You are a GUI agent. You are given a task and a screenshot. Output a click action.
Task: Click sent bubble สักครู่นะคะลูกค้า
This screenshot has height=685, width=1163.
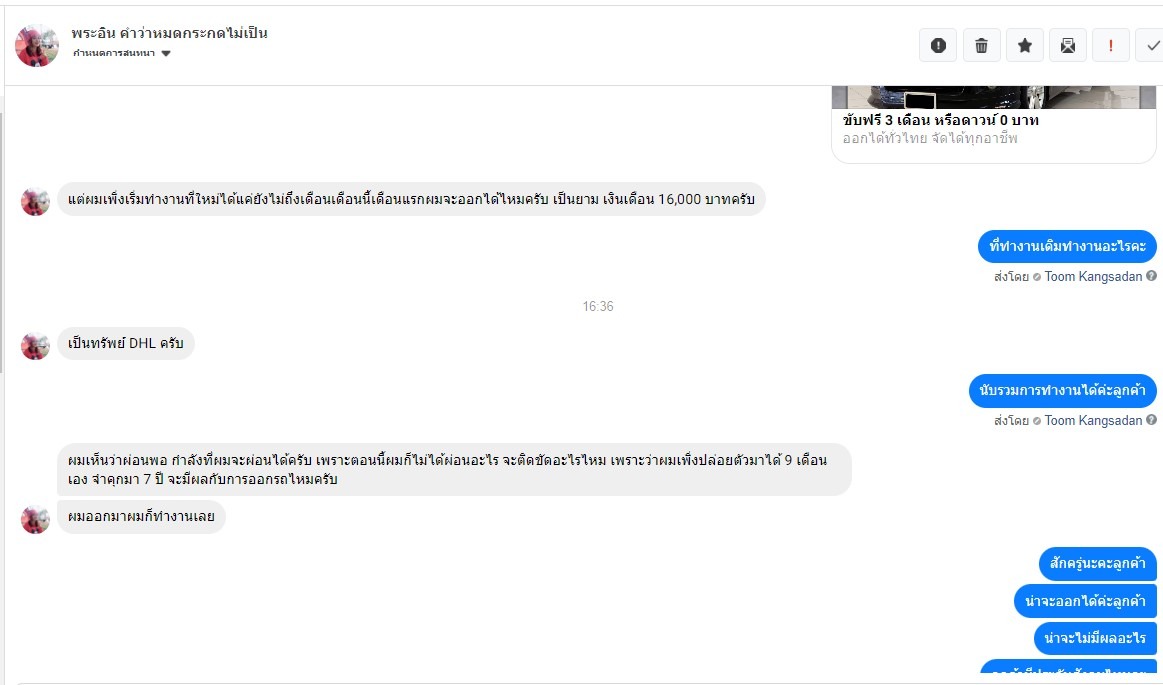1097,563
